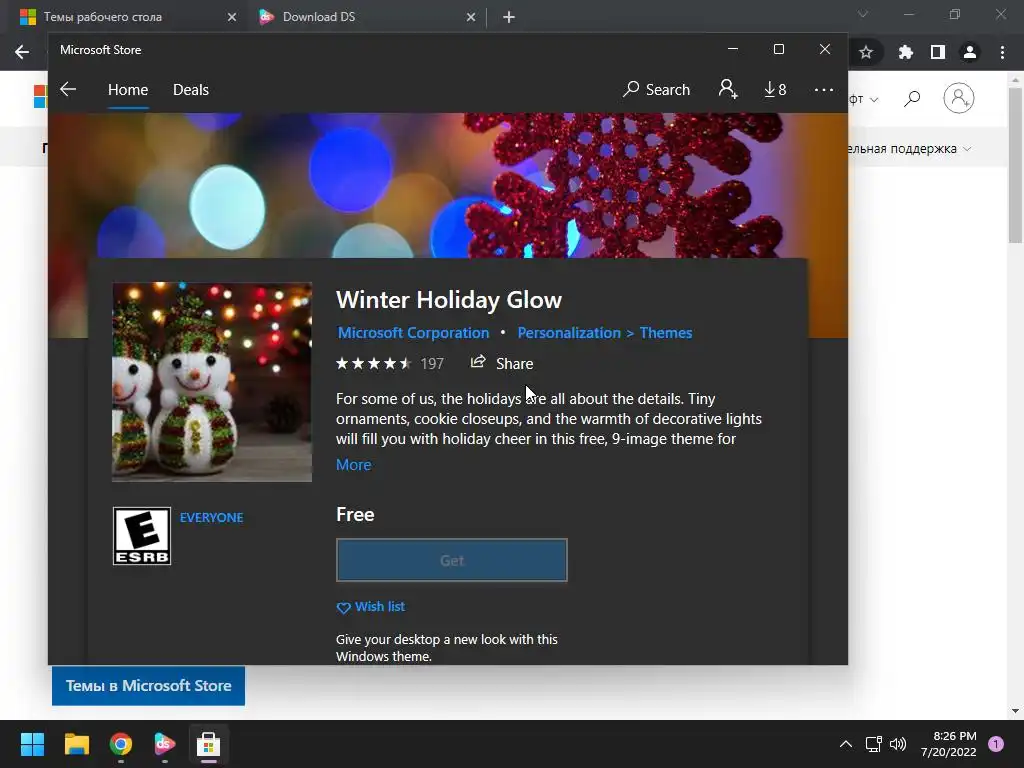
Task: Open Downloads and updates showing 8
Action: pos(775,89)
